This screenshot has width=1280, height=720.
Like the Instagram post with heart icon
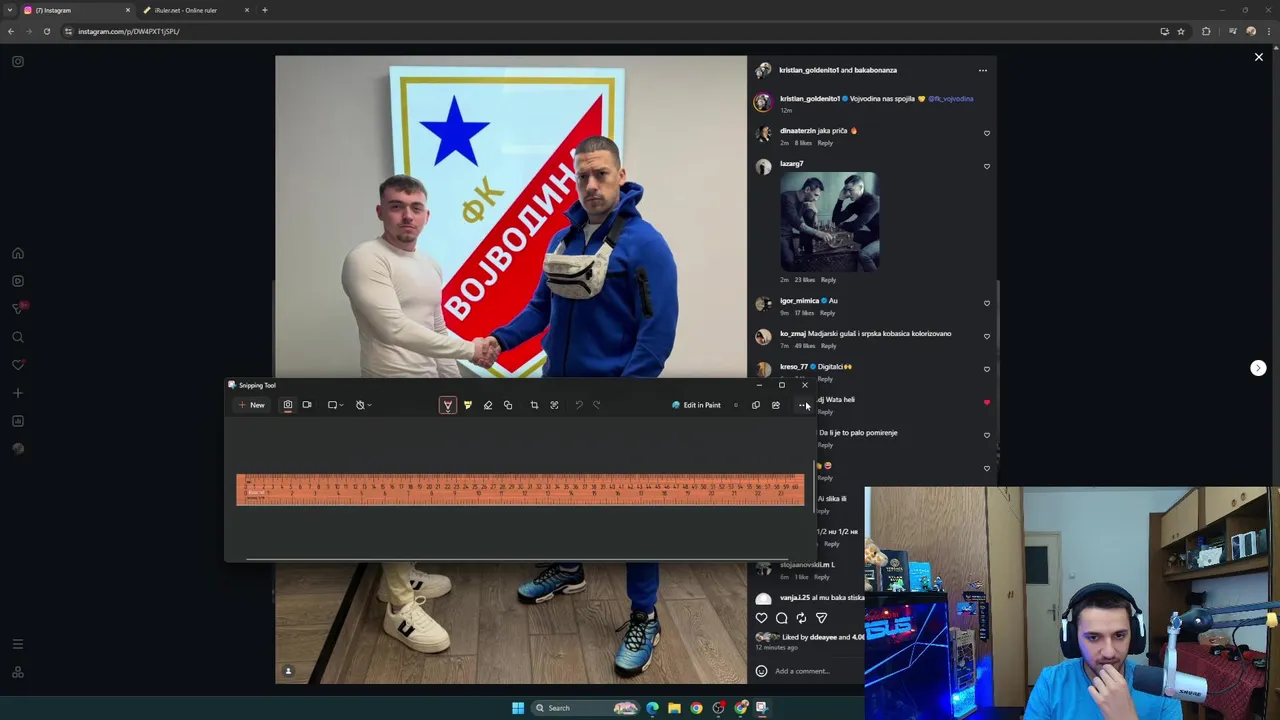click(x=762, y=618)
